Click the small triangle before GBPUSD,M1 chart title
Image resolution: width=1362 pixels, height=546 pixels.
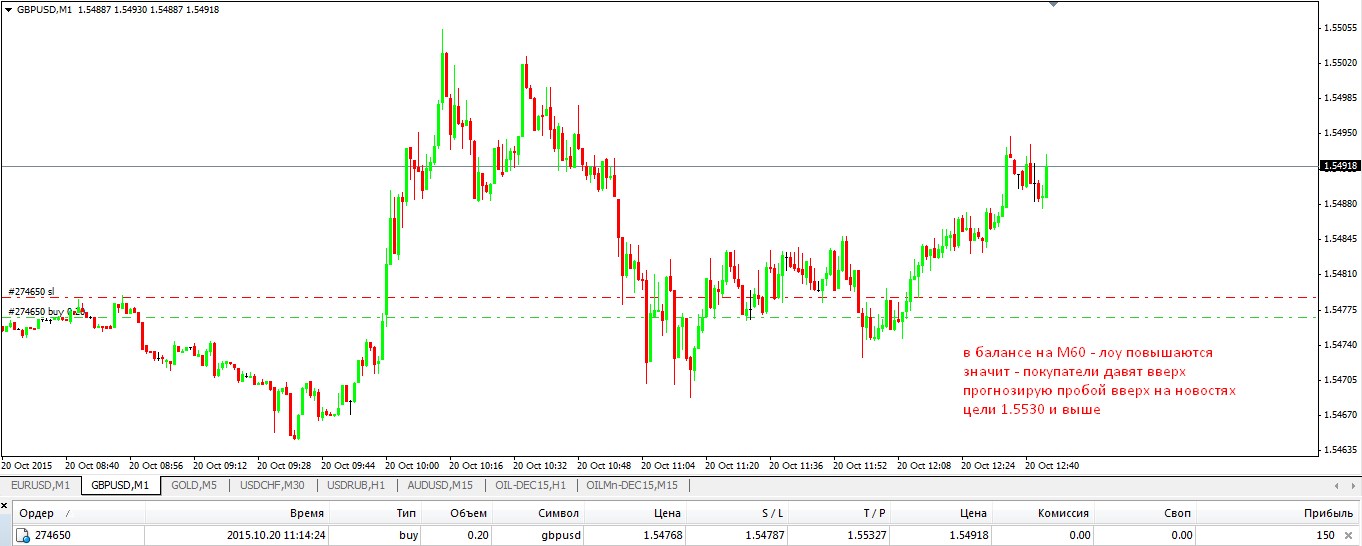(8, 9)
